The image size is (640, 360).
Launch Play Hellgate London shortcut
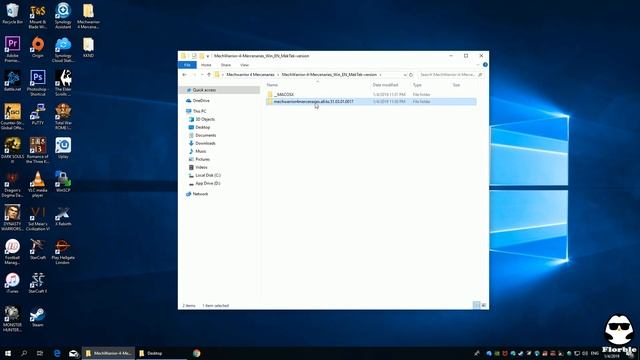[63, 251]
